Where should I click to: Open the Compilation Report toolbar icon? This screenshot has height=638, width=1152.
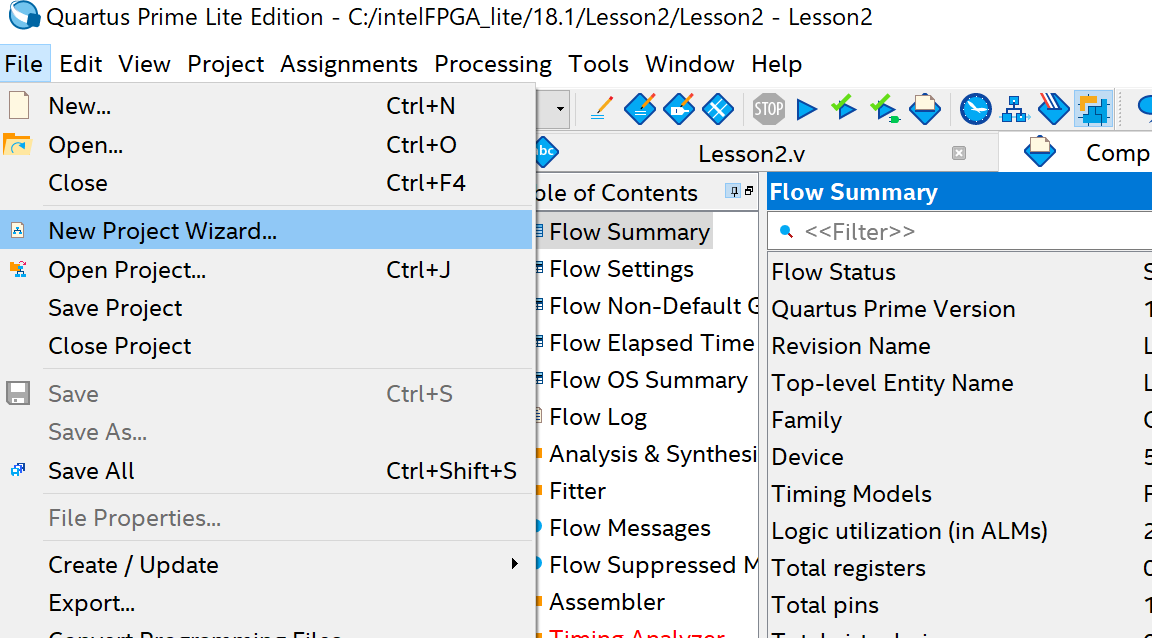coord(925,110)
